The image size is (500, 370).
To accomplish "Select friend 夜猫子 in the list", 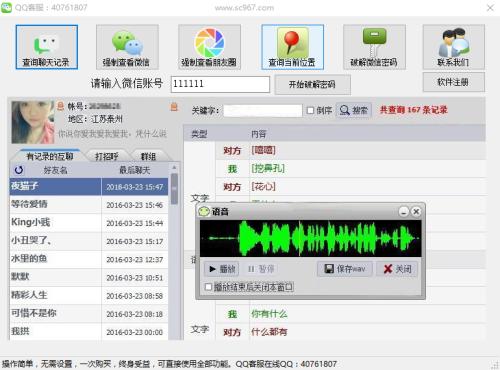I will [x=89, y=186].
